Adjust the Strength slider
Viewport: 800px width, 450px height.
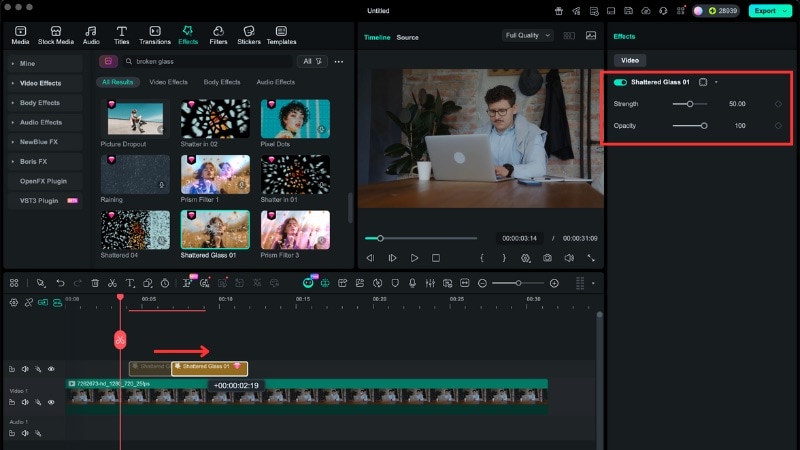pos(690,104)
